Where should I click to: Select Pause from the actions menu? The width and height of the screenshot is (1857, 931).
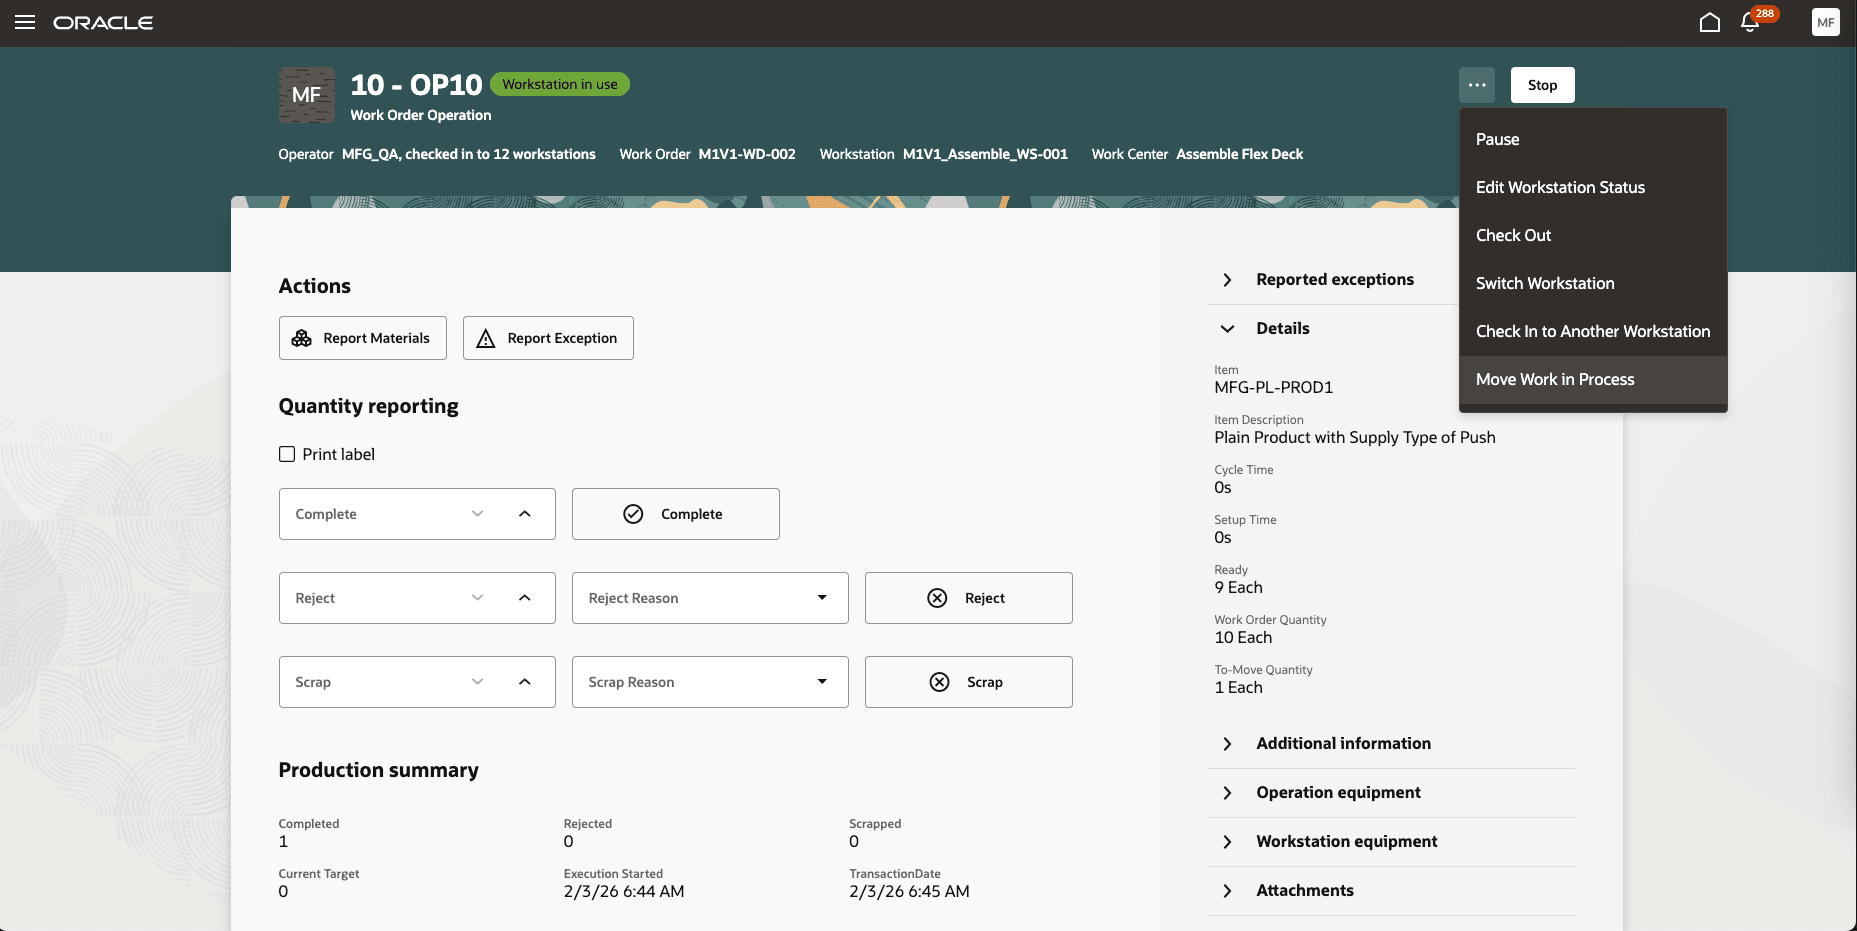[1593, 140]
